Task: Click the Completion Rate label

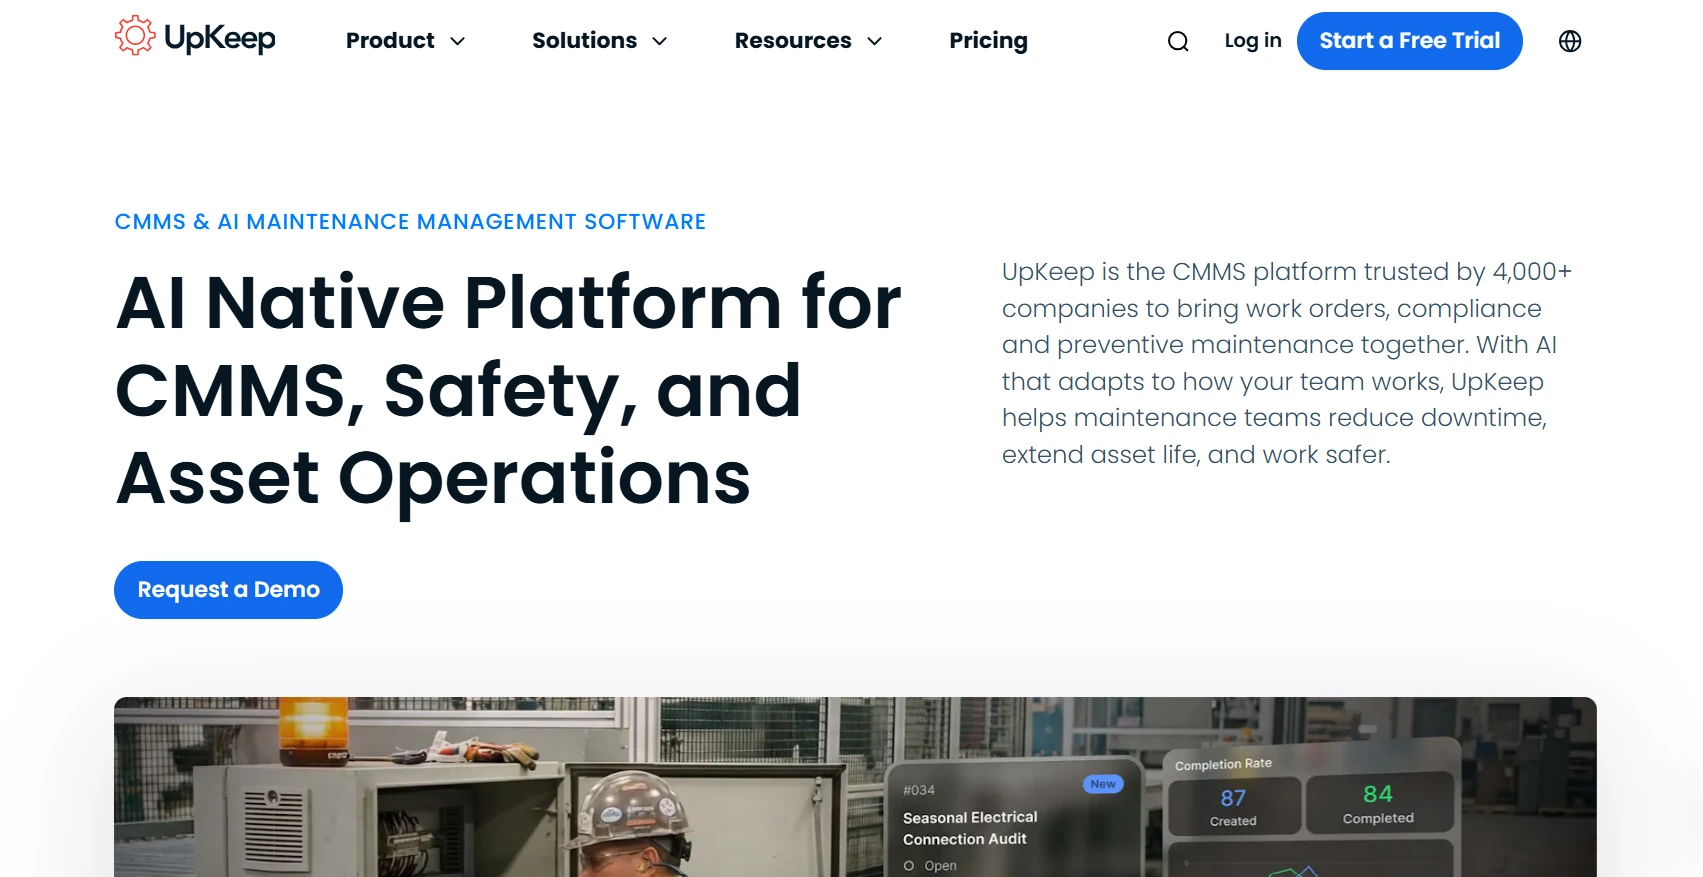Action: tap(1223, 764)
